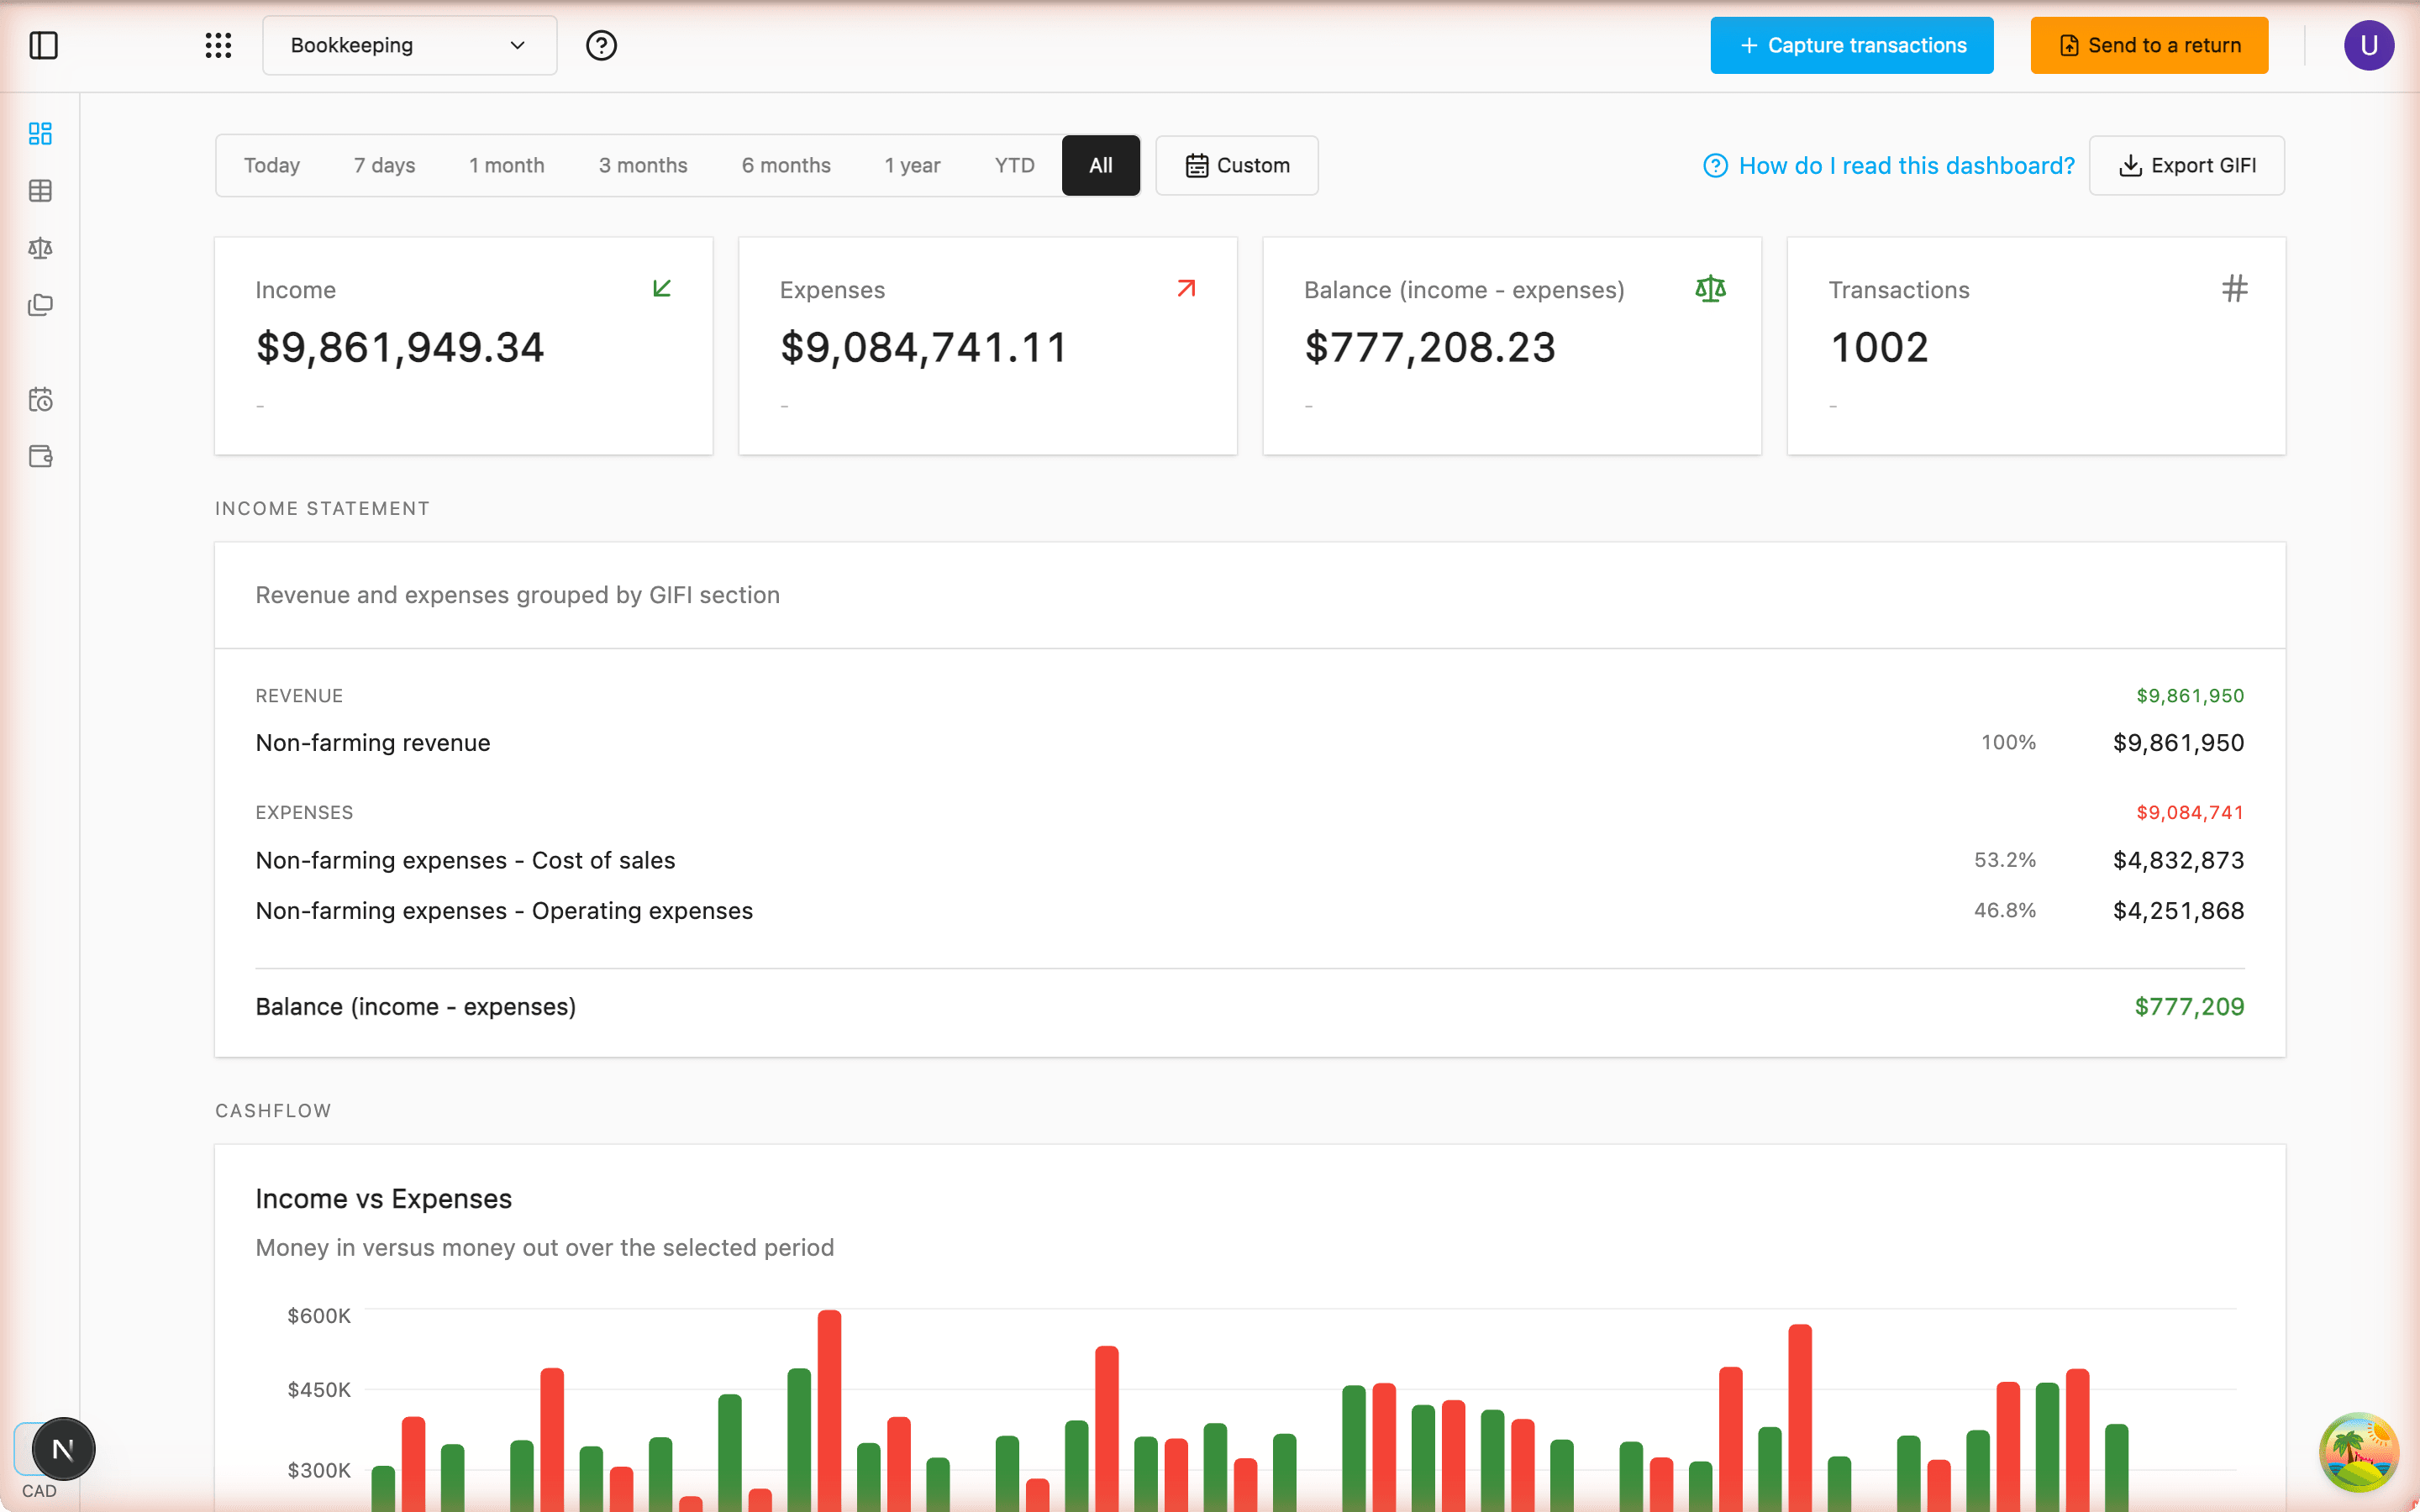Select the All period tab
This screenshot has height=1512, width=2420.
[1100, 165]
